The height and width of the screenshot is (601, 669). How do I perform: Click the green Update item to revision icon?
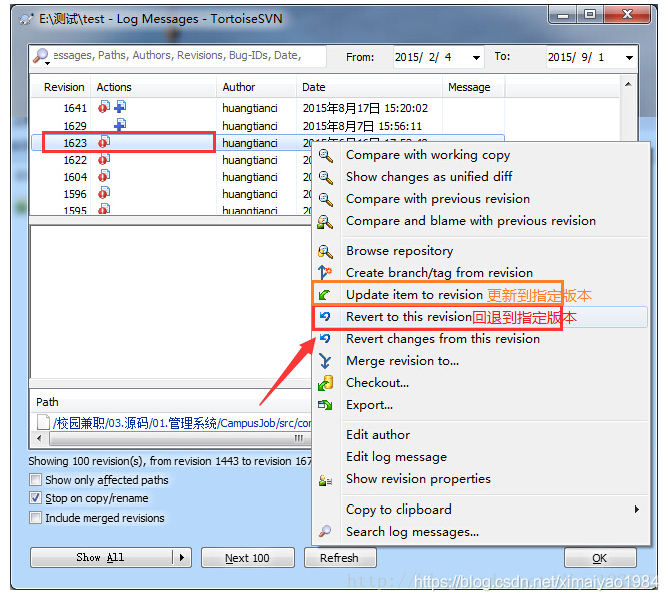[x=325, y=295]
